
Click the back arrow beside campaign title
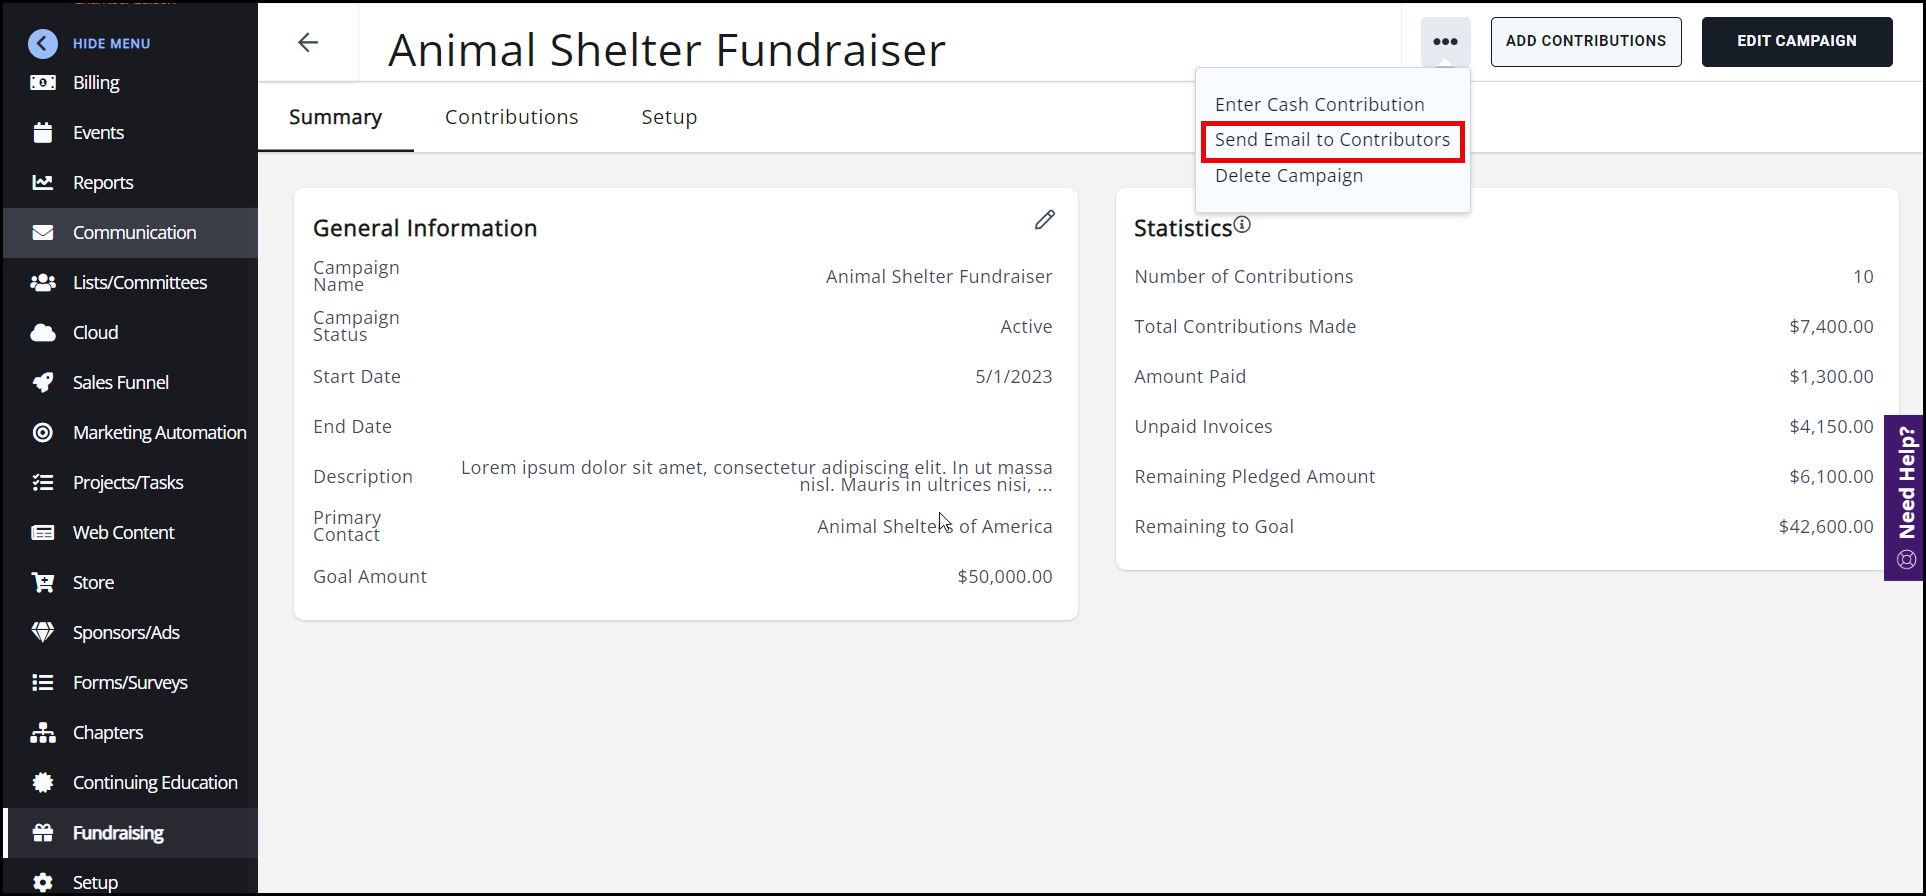coord(308,42)
